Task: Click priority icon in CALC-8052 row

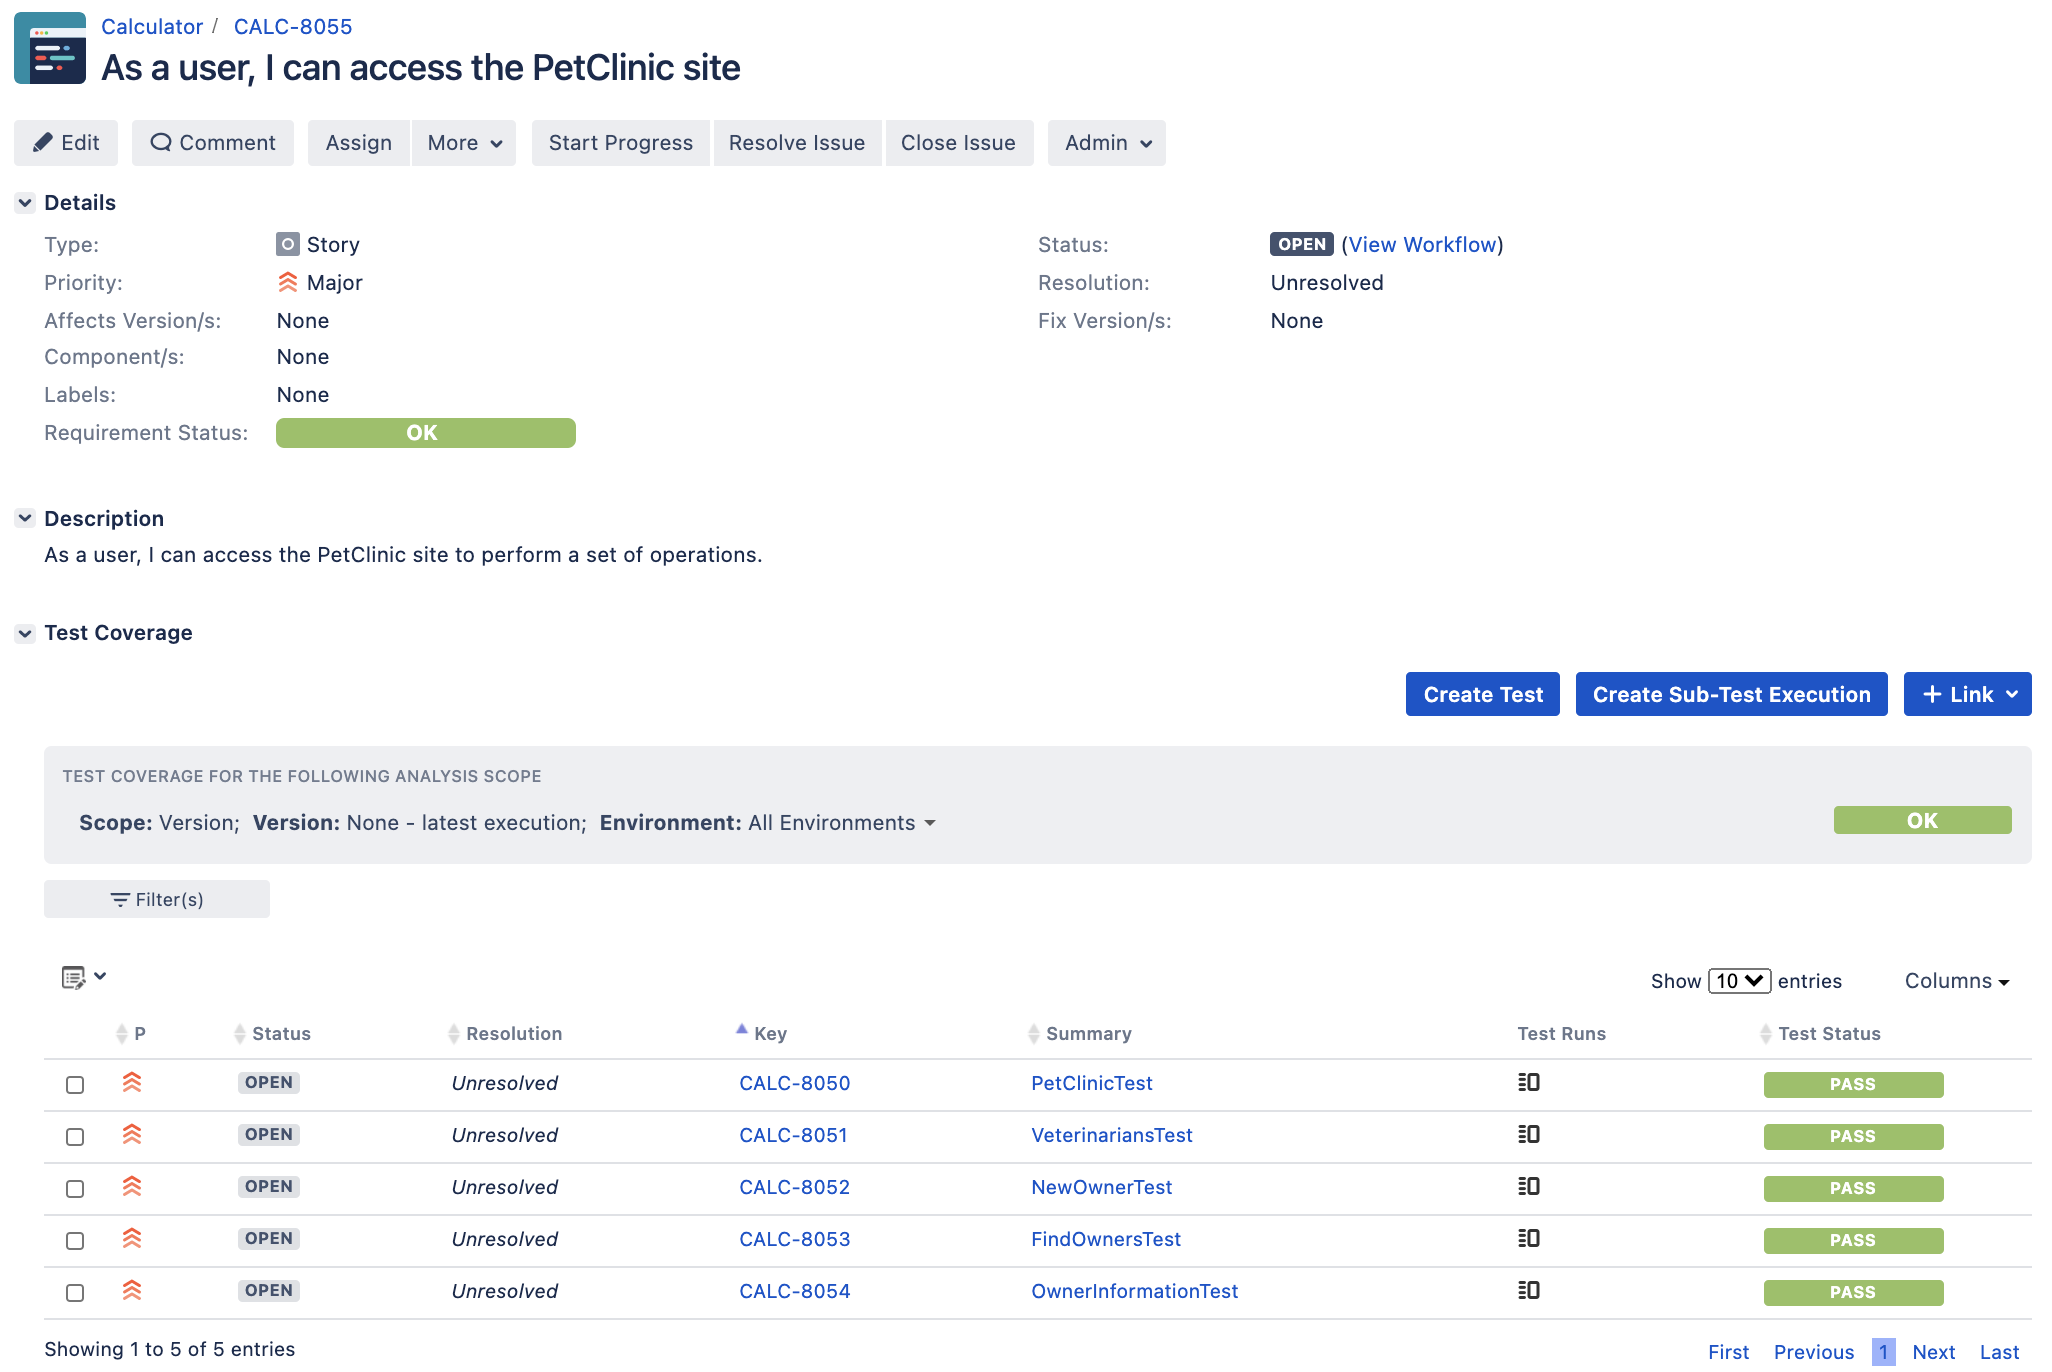Action: [132, 1186]
